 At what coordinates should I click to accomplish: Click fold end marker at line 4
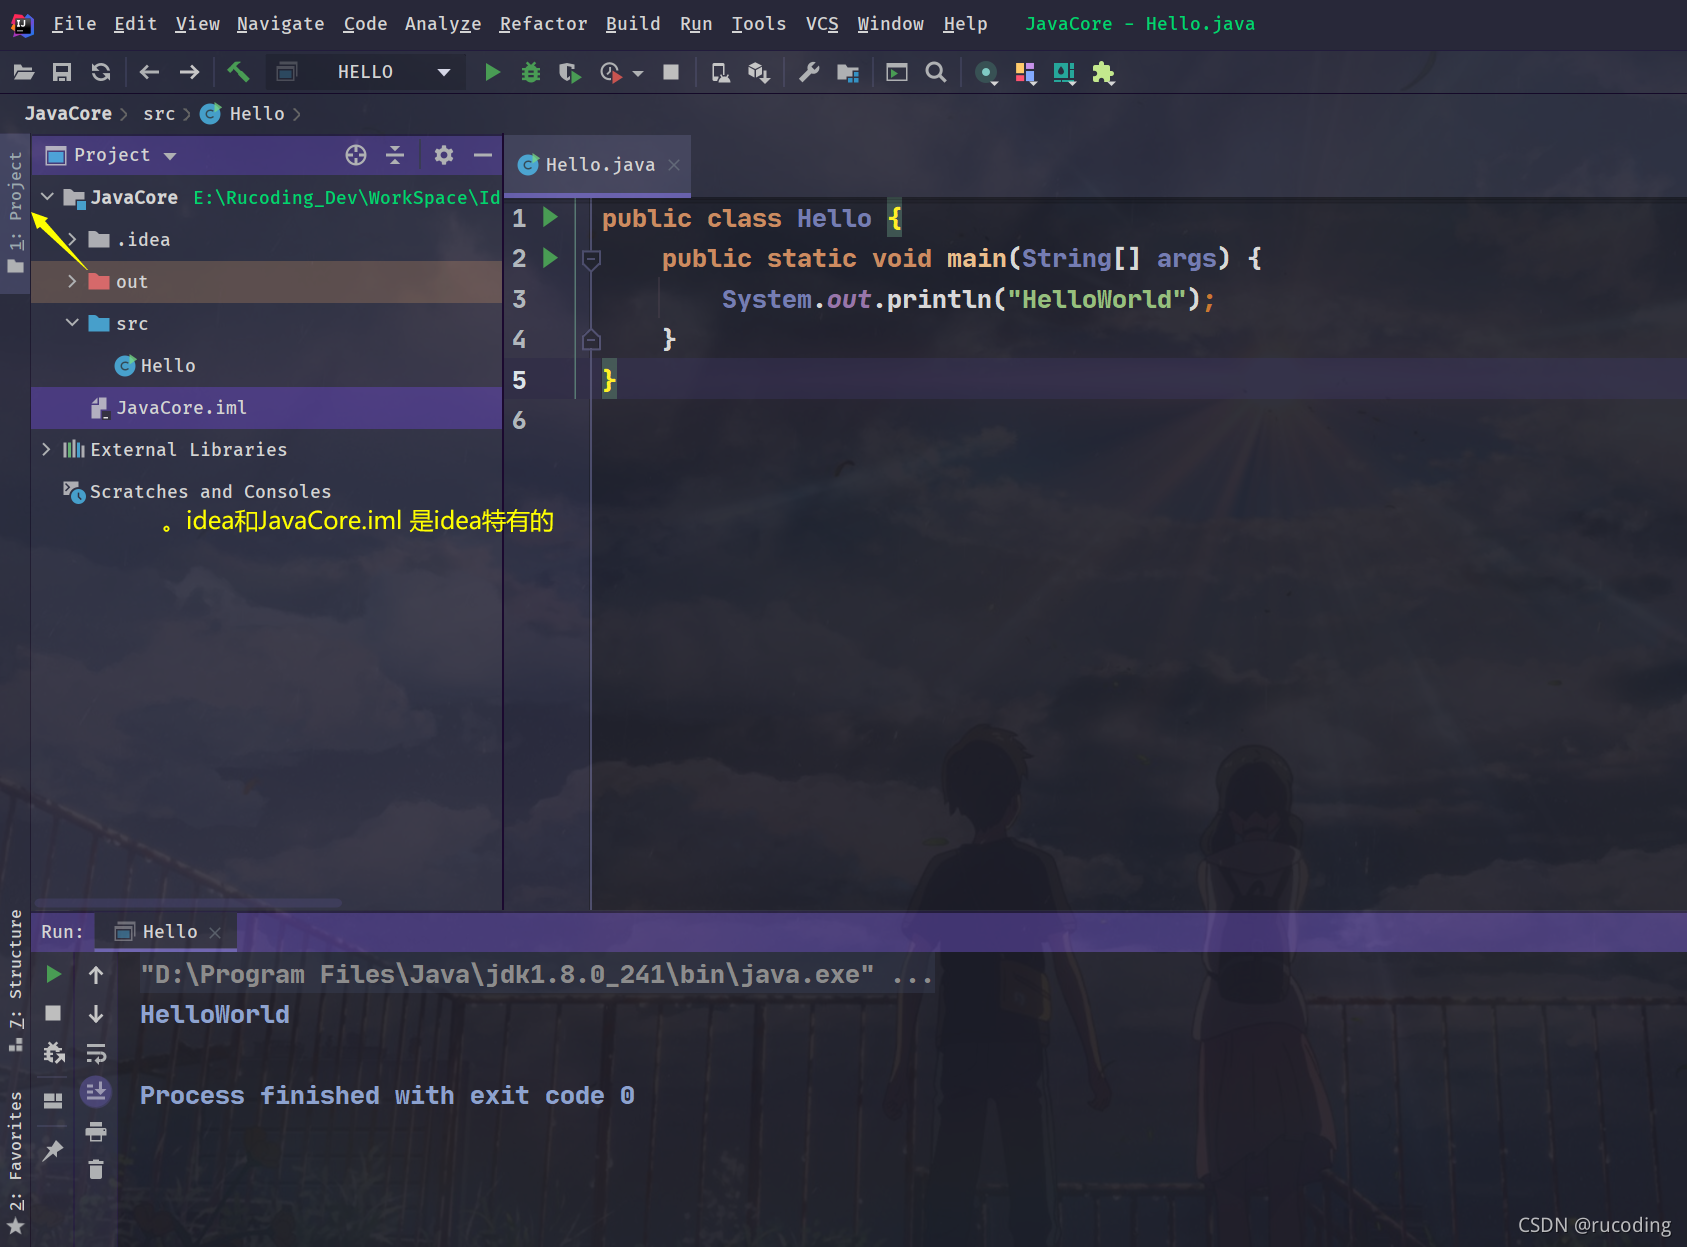591,340
